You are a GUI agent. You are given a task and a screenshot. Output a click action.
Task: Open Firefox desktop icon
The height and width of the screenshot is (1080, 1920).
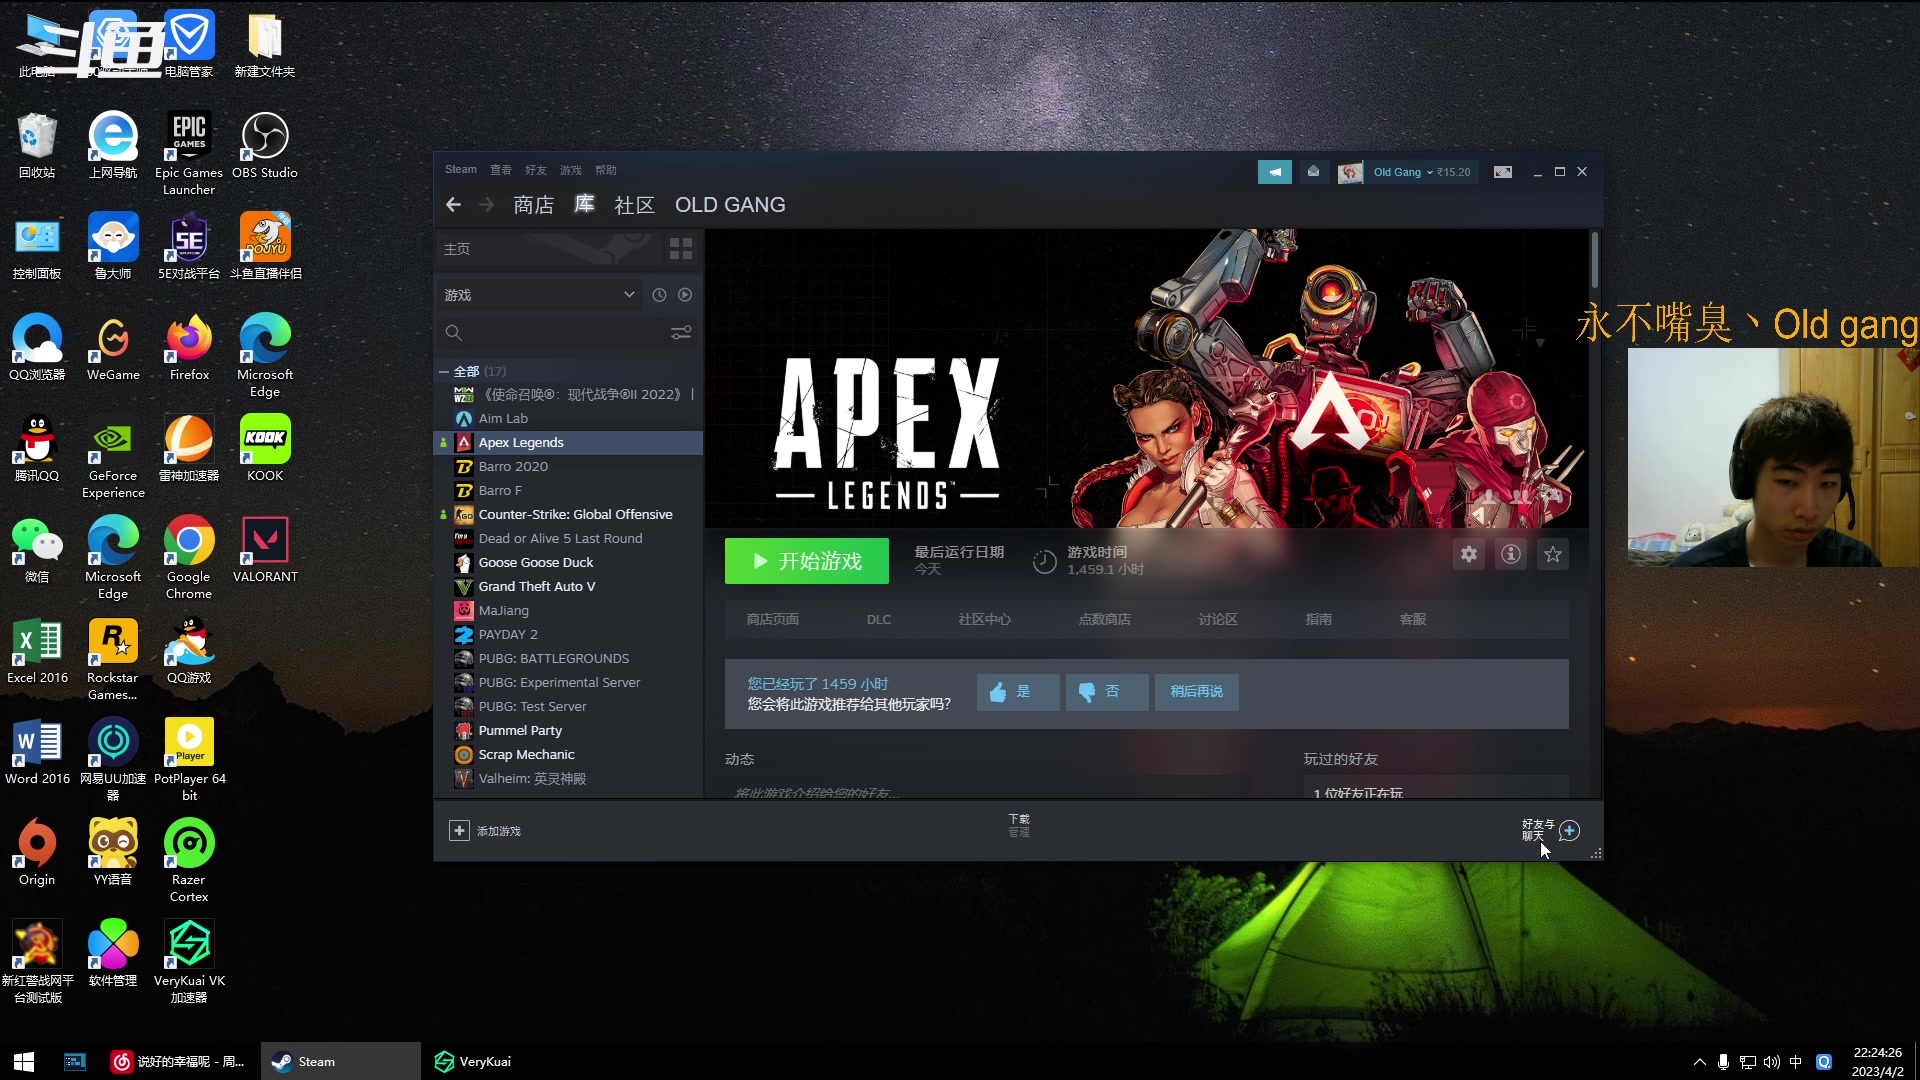pos(189,347)
